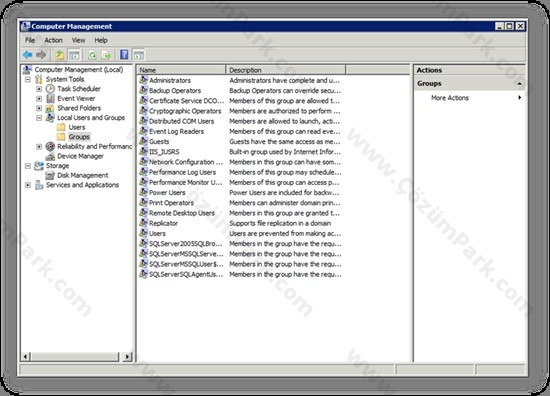Click the Power Users group icon

click(x=143, y=192)
